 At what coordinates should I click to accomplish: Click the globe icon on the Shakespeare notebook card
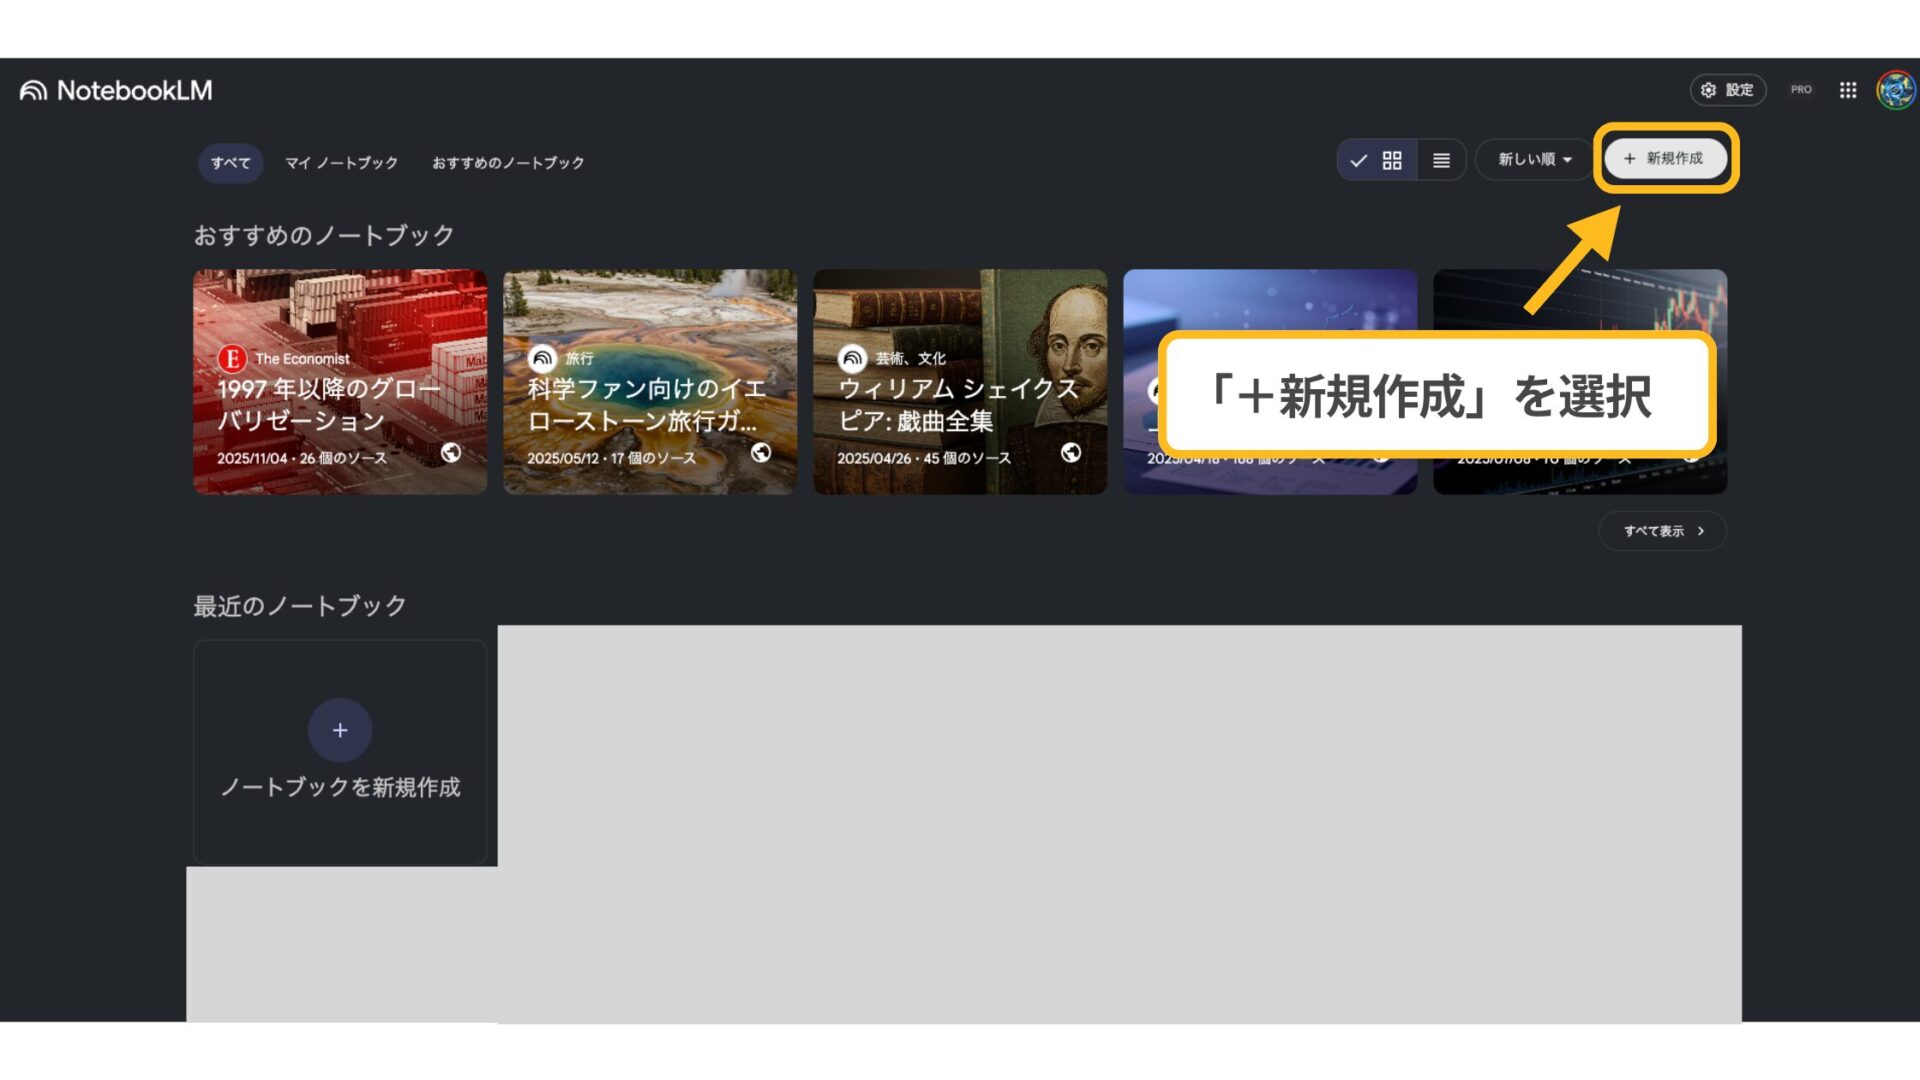point(1071,453)
